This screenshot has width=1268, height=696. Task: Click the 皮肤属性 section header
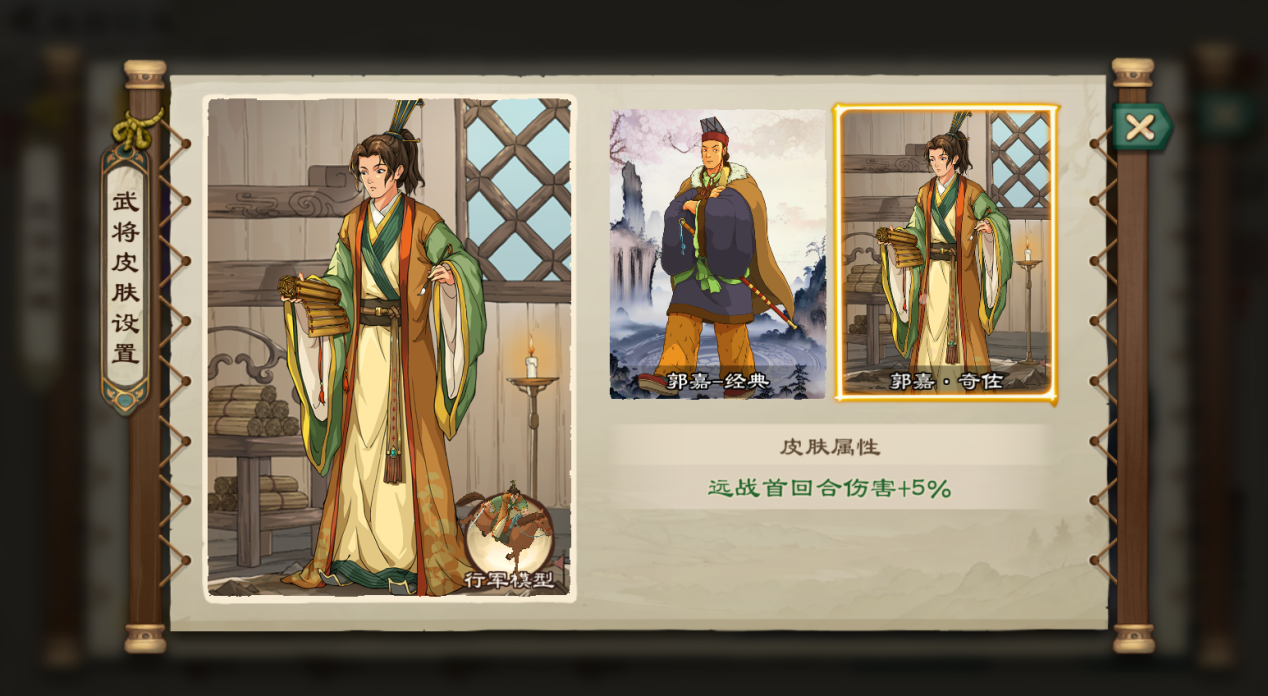pos(830,446)
